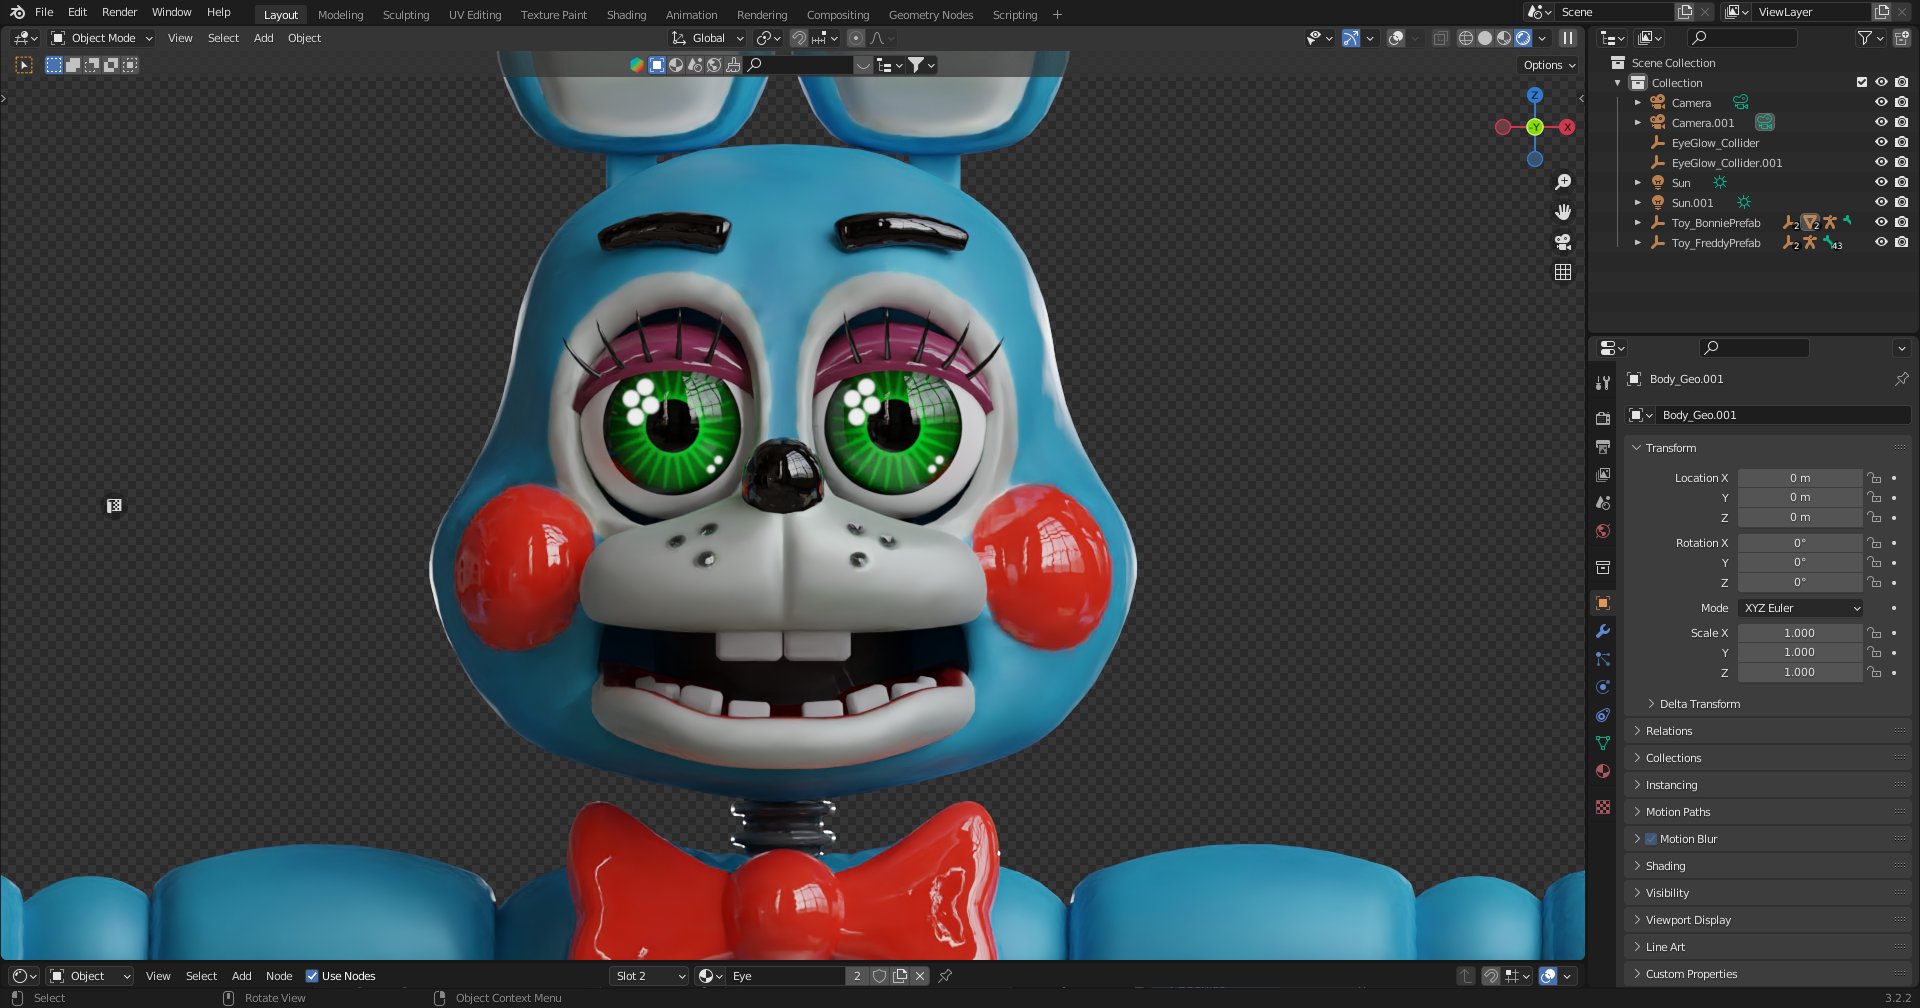The width and height of the screenshot is (1920, 1008).
Task: Open the Collection properties tab
Action: coord(1603,567)
